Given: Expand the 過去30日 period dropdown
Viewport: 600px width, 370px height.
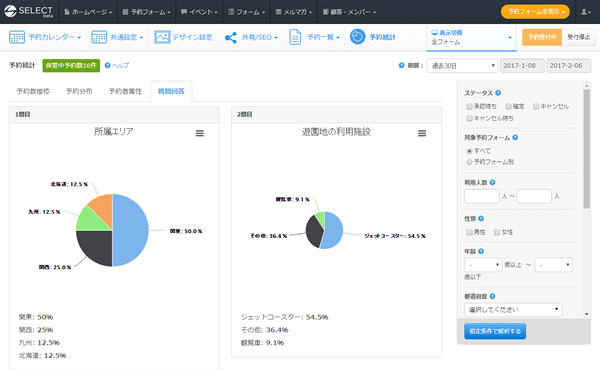Looking at the screenshot, I should click(x=462, y=66).
